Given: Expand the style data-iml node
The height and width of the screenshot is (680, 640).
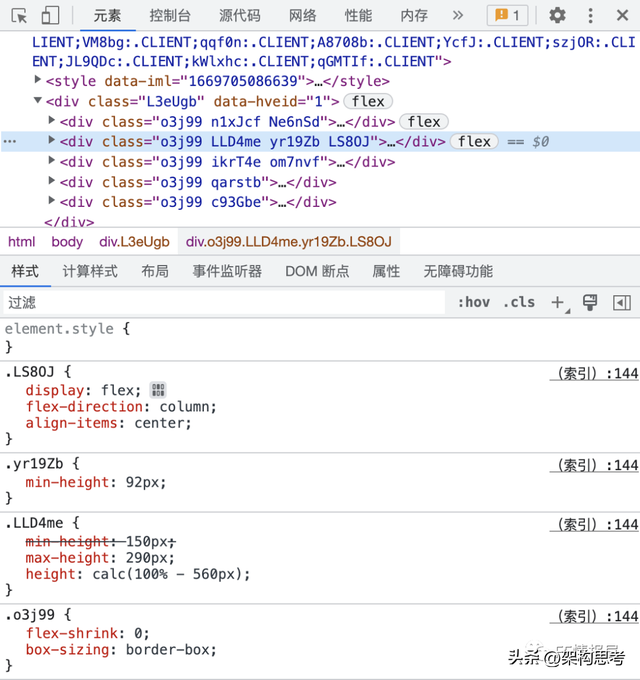Looking at the screenshot, I should (38, 79).
